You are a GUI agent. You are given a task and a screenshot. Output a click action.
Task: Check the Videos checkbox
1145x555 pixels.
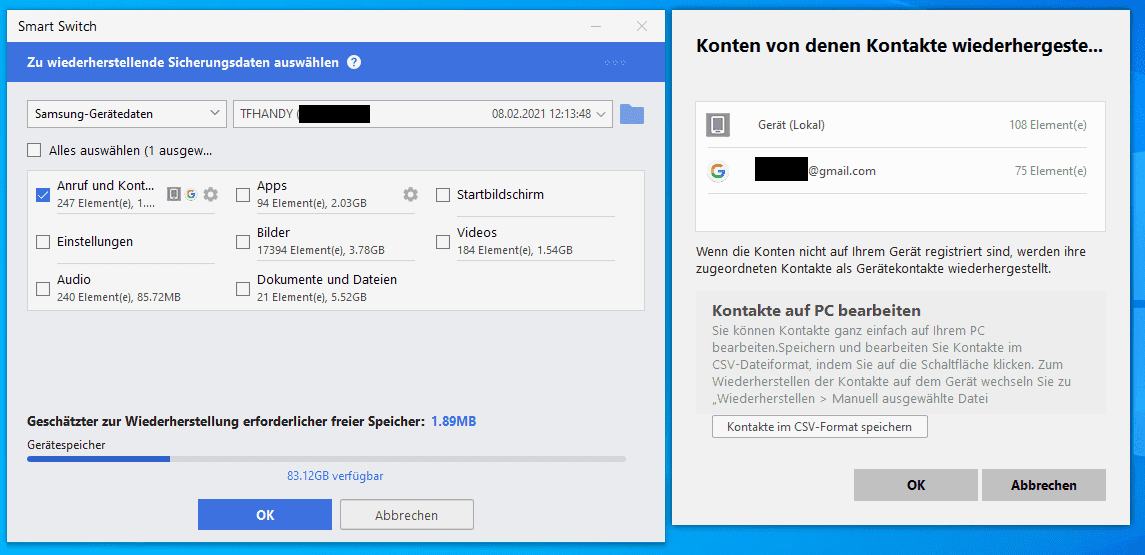[443, 242]
